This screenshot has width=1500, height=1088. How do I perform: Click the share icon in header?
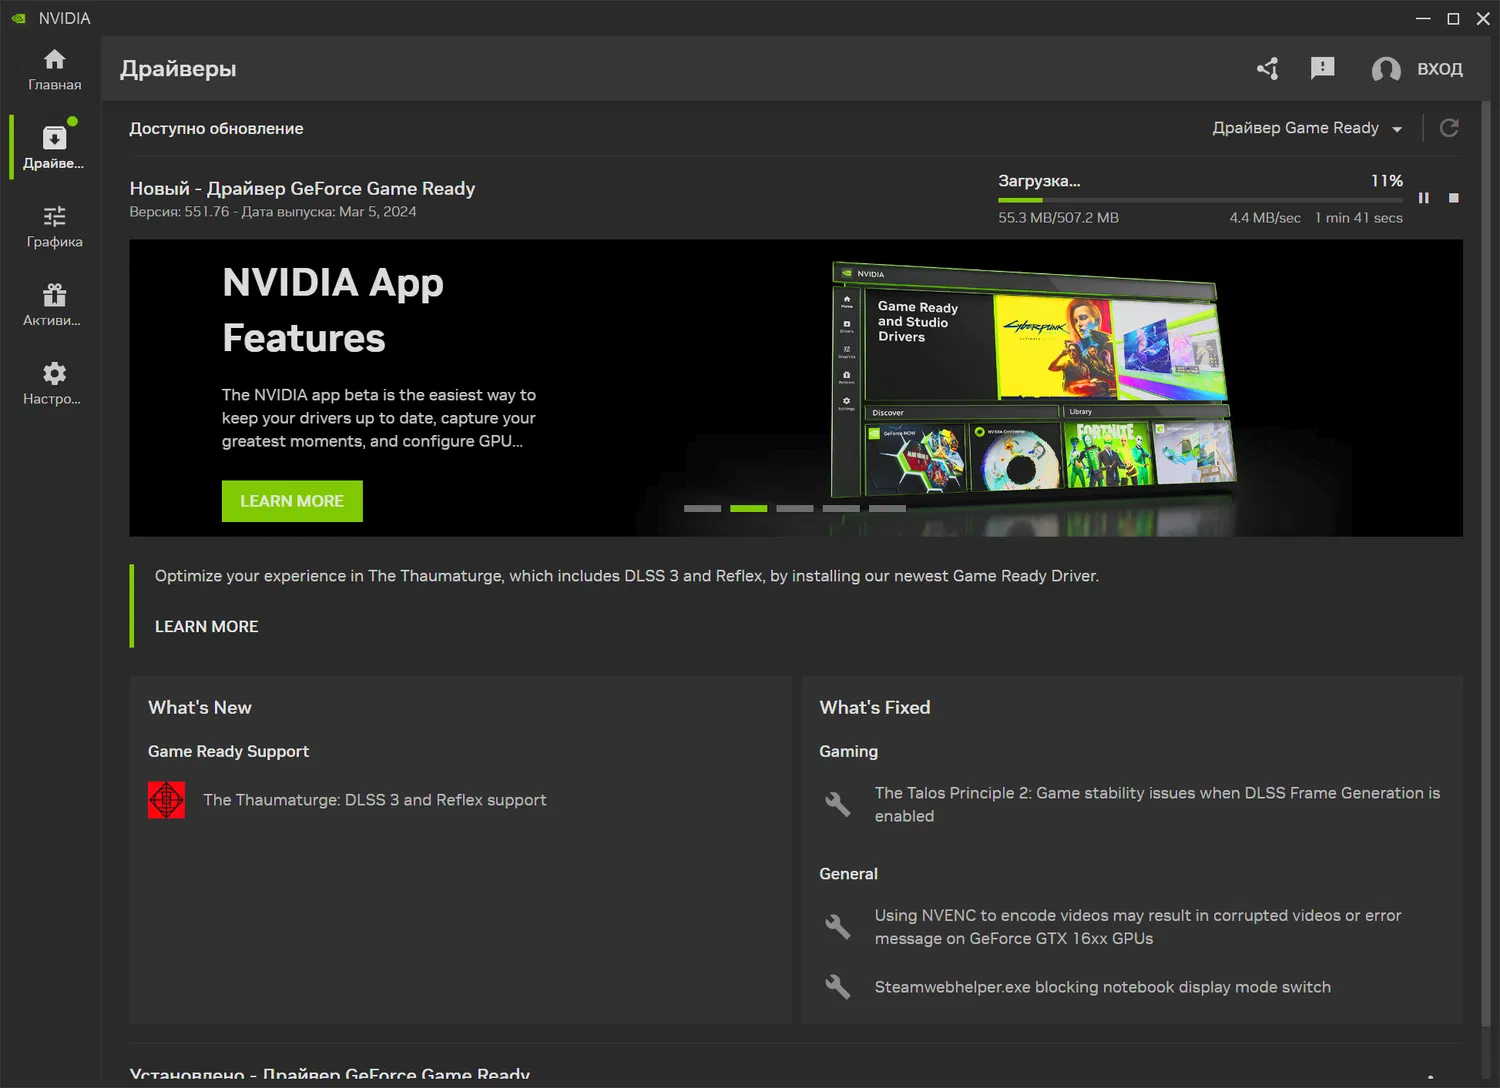(1268, 68)
